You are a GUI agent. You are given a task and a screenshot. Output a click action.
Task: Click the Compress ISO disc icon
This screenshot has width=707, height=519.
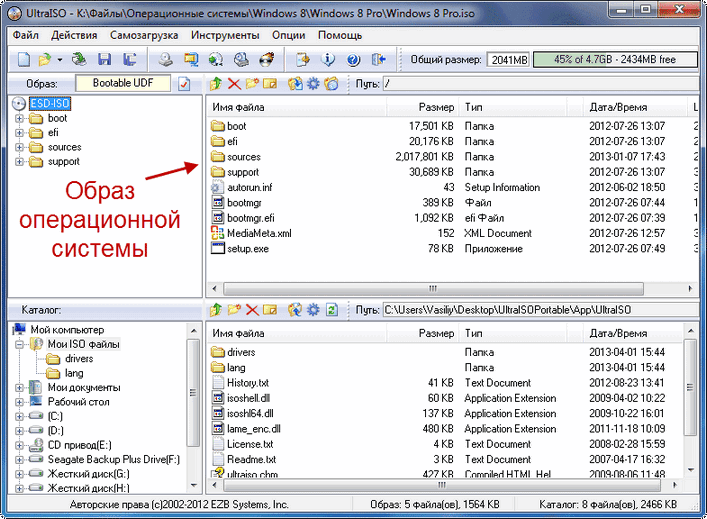tap(216, 59)
